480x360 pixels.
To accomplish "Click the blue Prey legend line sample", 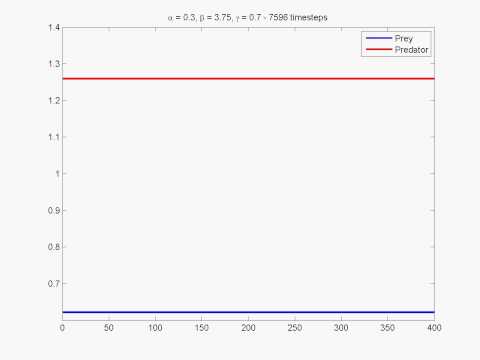I will (379, 38).
